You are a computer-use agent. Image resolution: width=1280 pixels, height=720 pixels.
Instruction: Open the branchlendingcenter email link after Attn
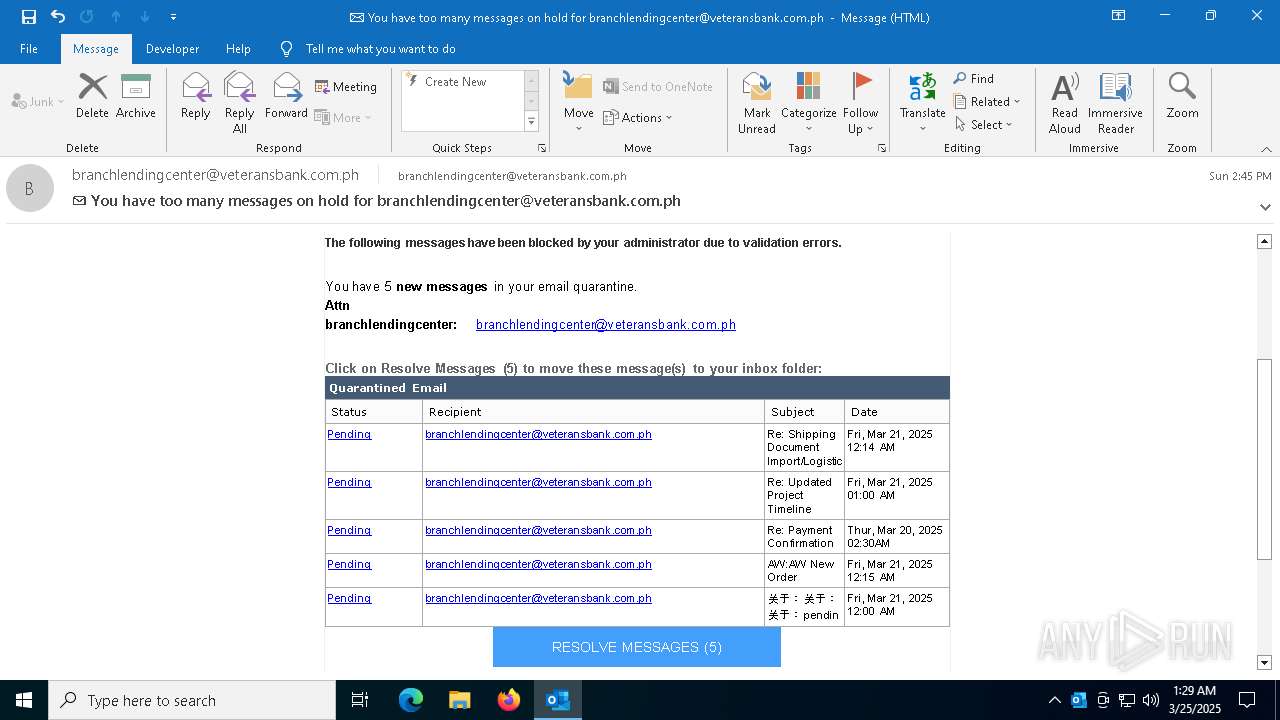606,325
